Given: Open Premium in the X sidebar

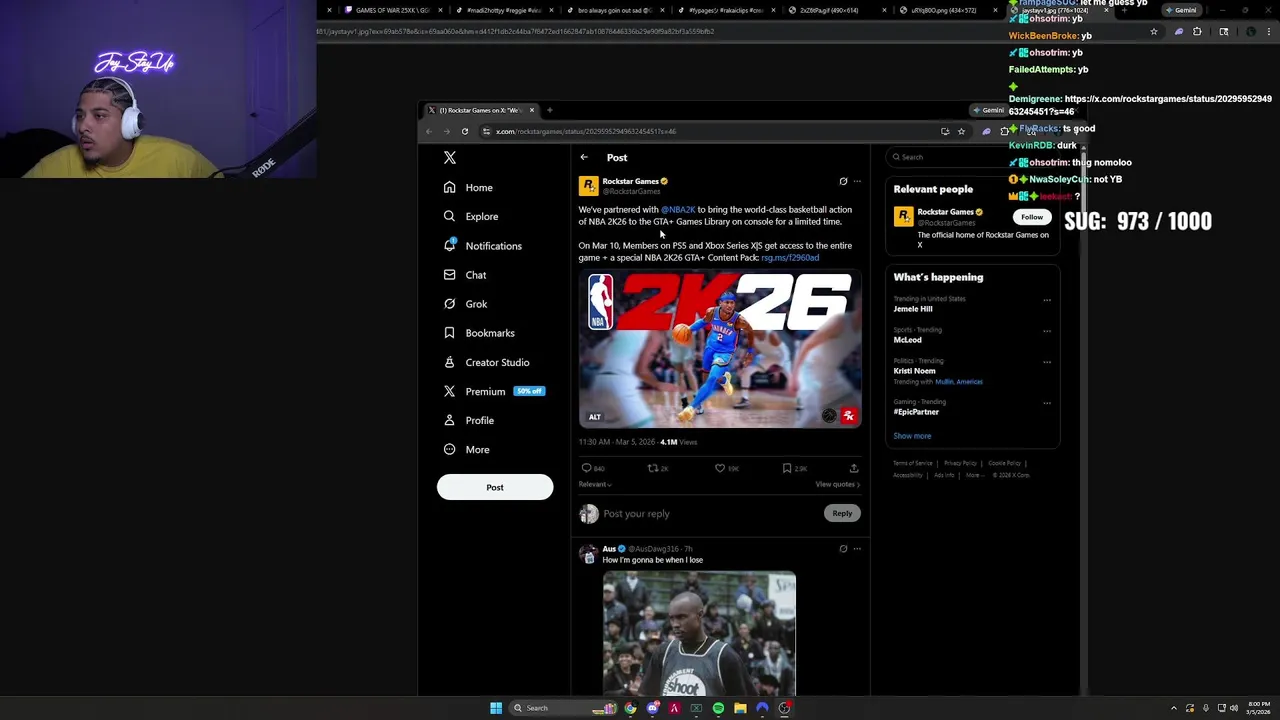Looking at the screenshot, I should click(x=494, y=391).
